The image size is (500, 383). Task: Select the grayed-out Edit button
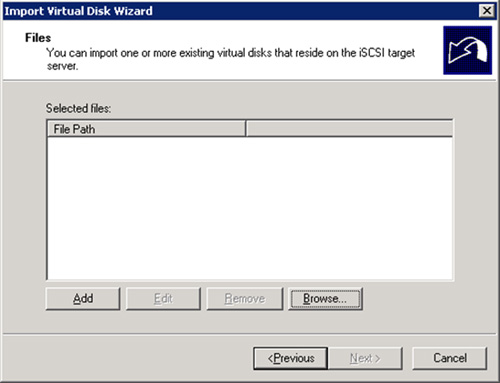163,299
